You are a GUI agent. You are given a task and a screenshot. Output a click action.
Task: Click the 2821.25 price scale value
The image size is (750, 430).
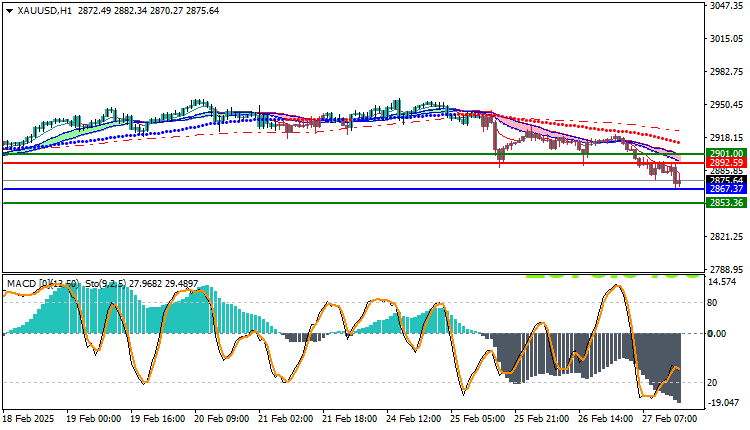(726, 237)
